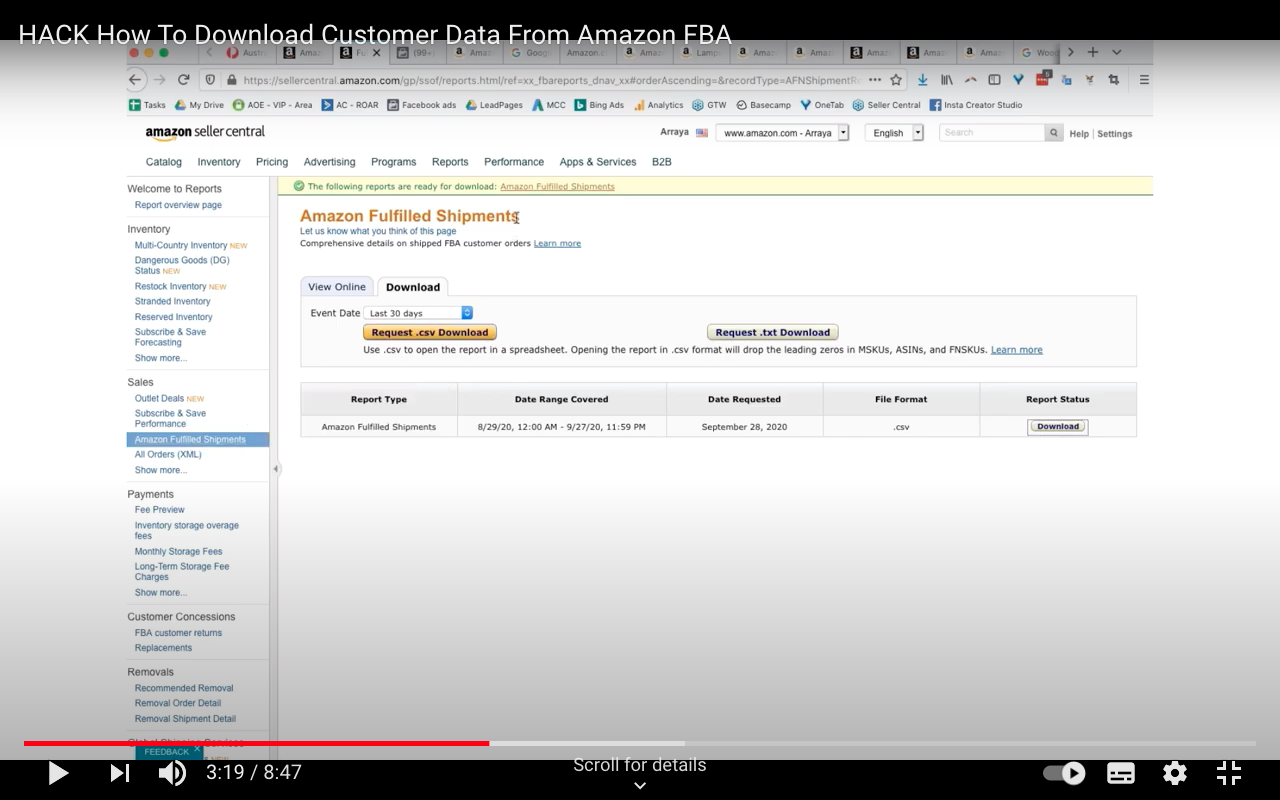The width and height of the screenshot is (1280, 800).
Task: Open the Bing Ads bookmark
Action: pos(599,105)
